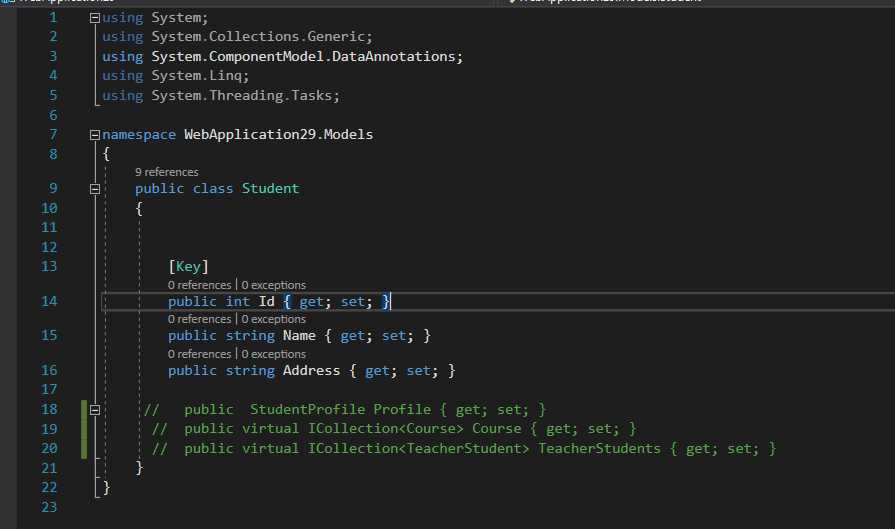Image resolution: width=895 pixels, height=529 pixels.
Task: Collapse the namespace WebApplication29.Models block
Action: pos(95,135)
